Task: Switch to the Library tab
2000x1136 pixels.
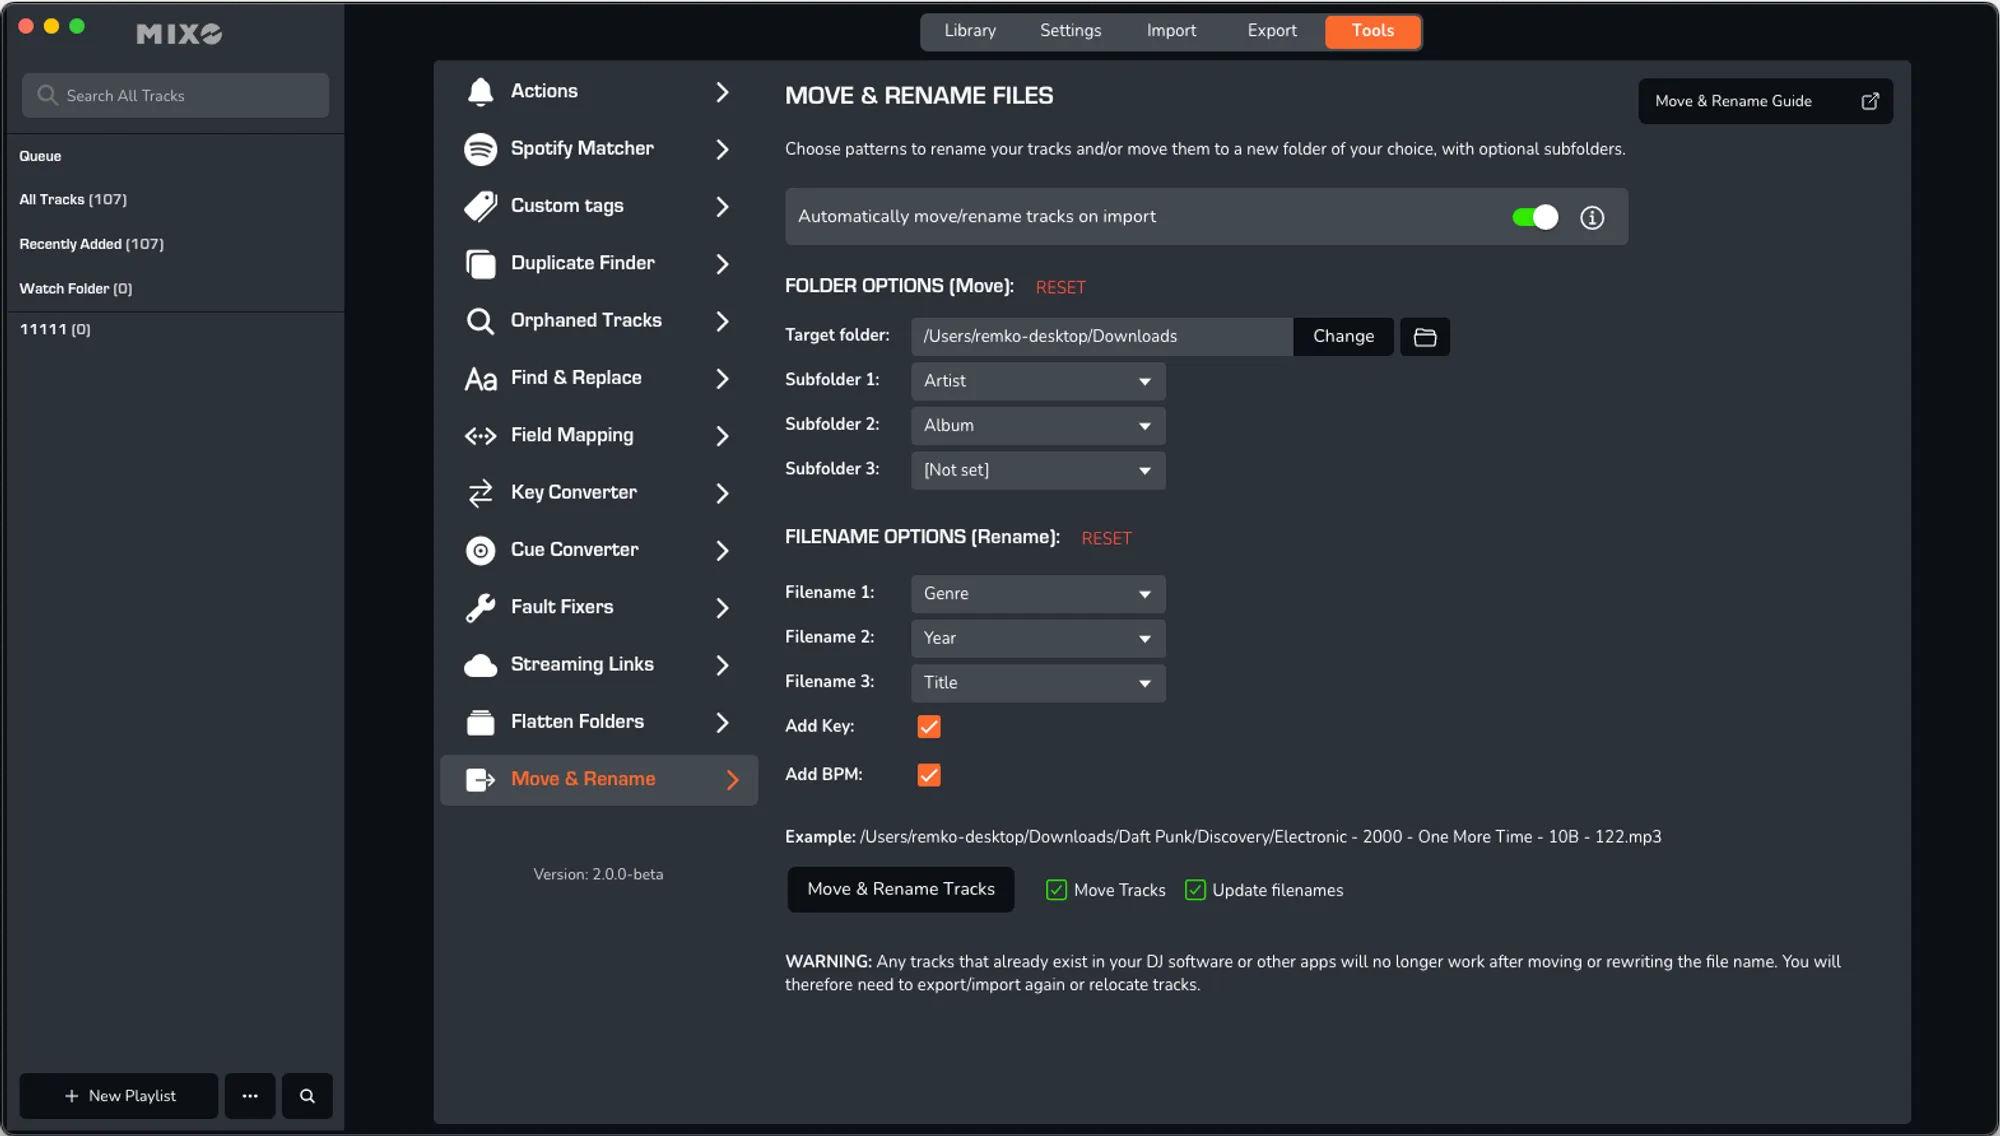Action: 969,31
